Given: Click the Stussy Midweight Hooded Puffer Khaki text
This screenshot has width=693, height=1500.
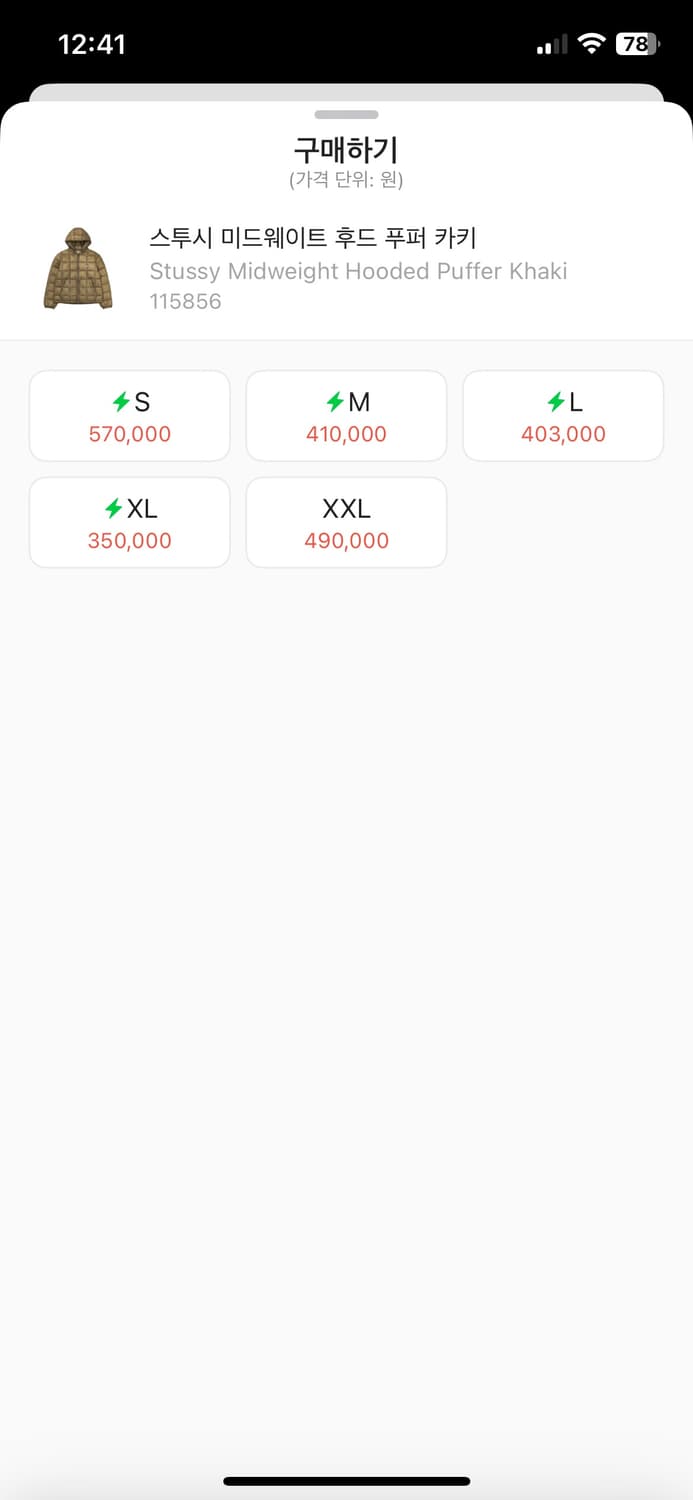Looking at the screenshot, I should pyautogui.click(x=358, y=271).
